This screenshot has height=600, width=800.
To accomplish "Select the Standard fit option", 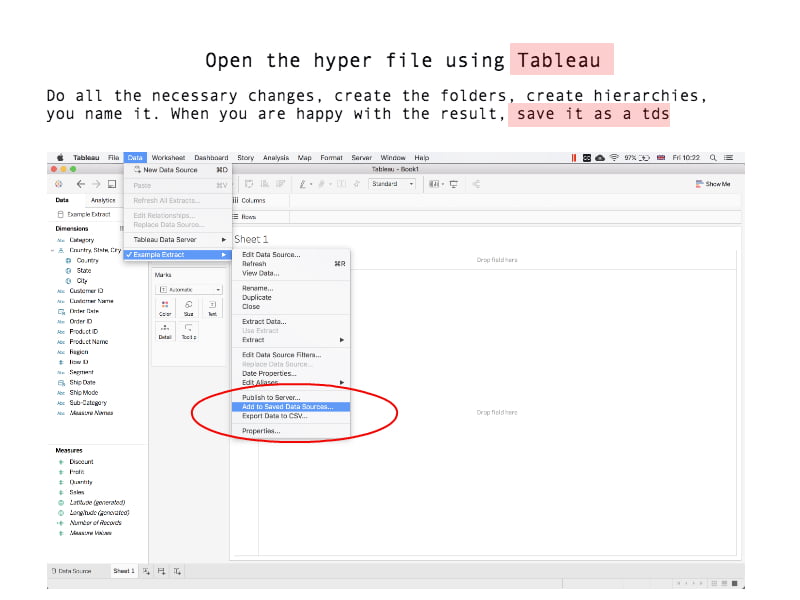I will pos(394,184).
